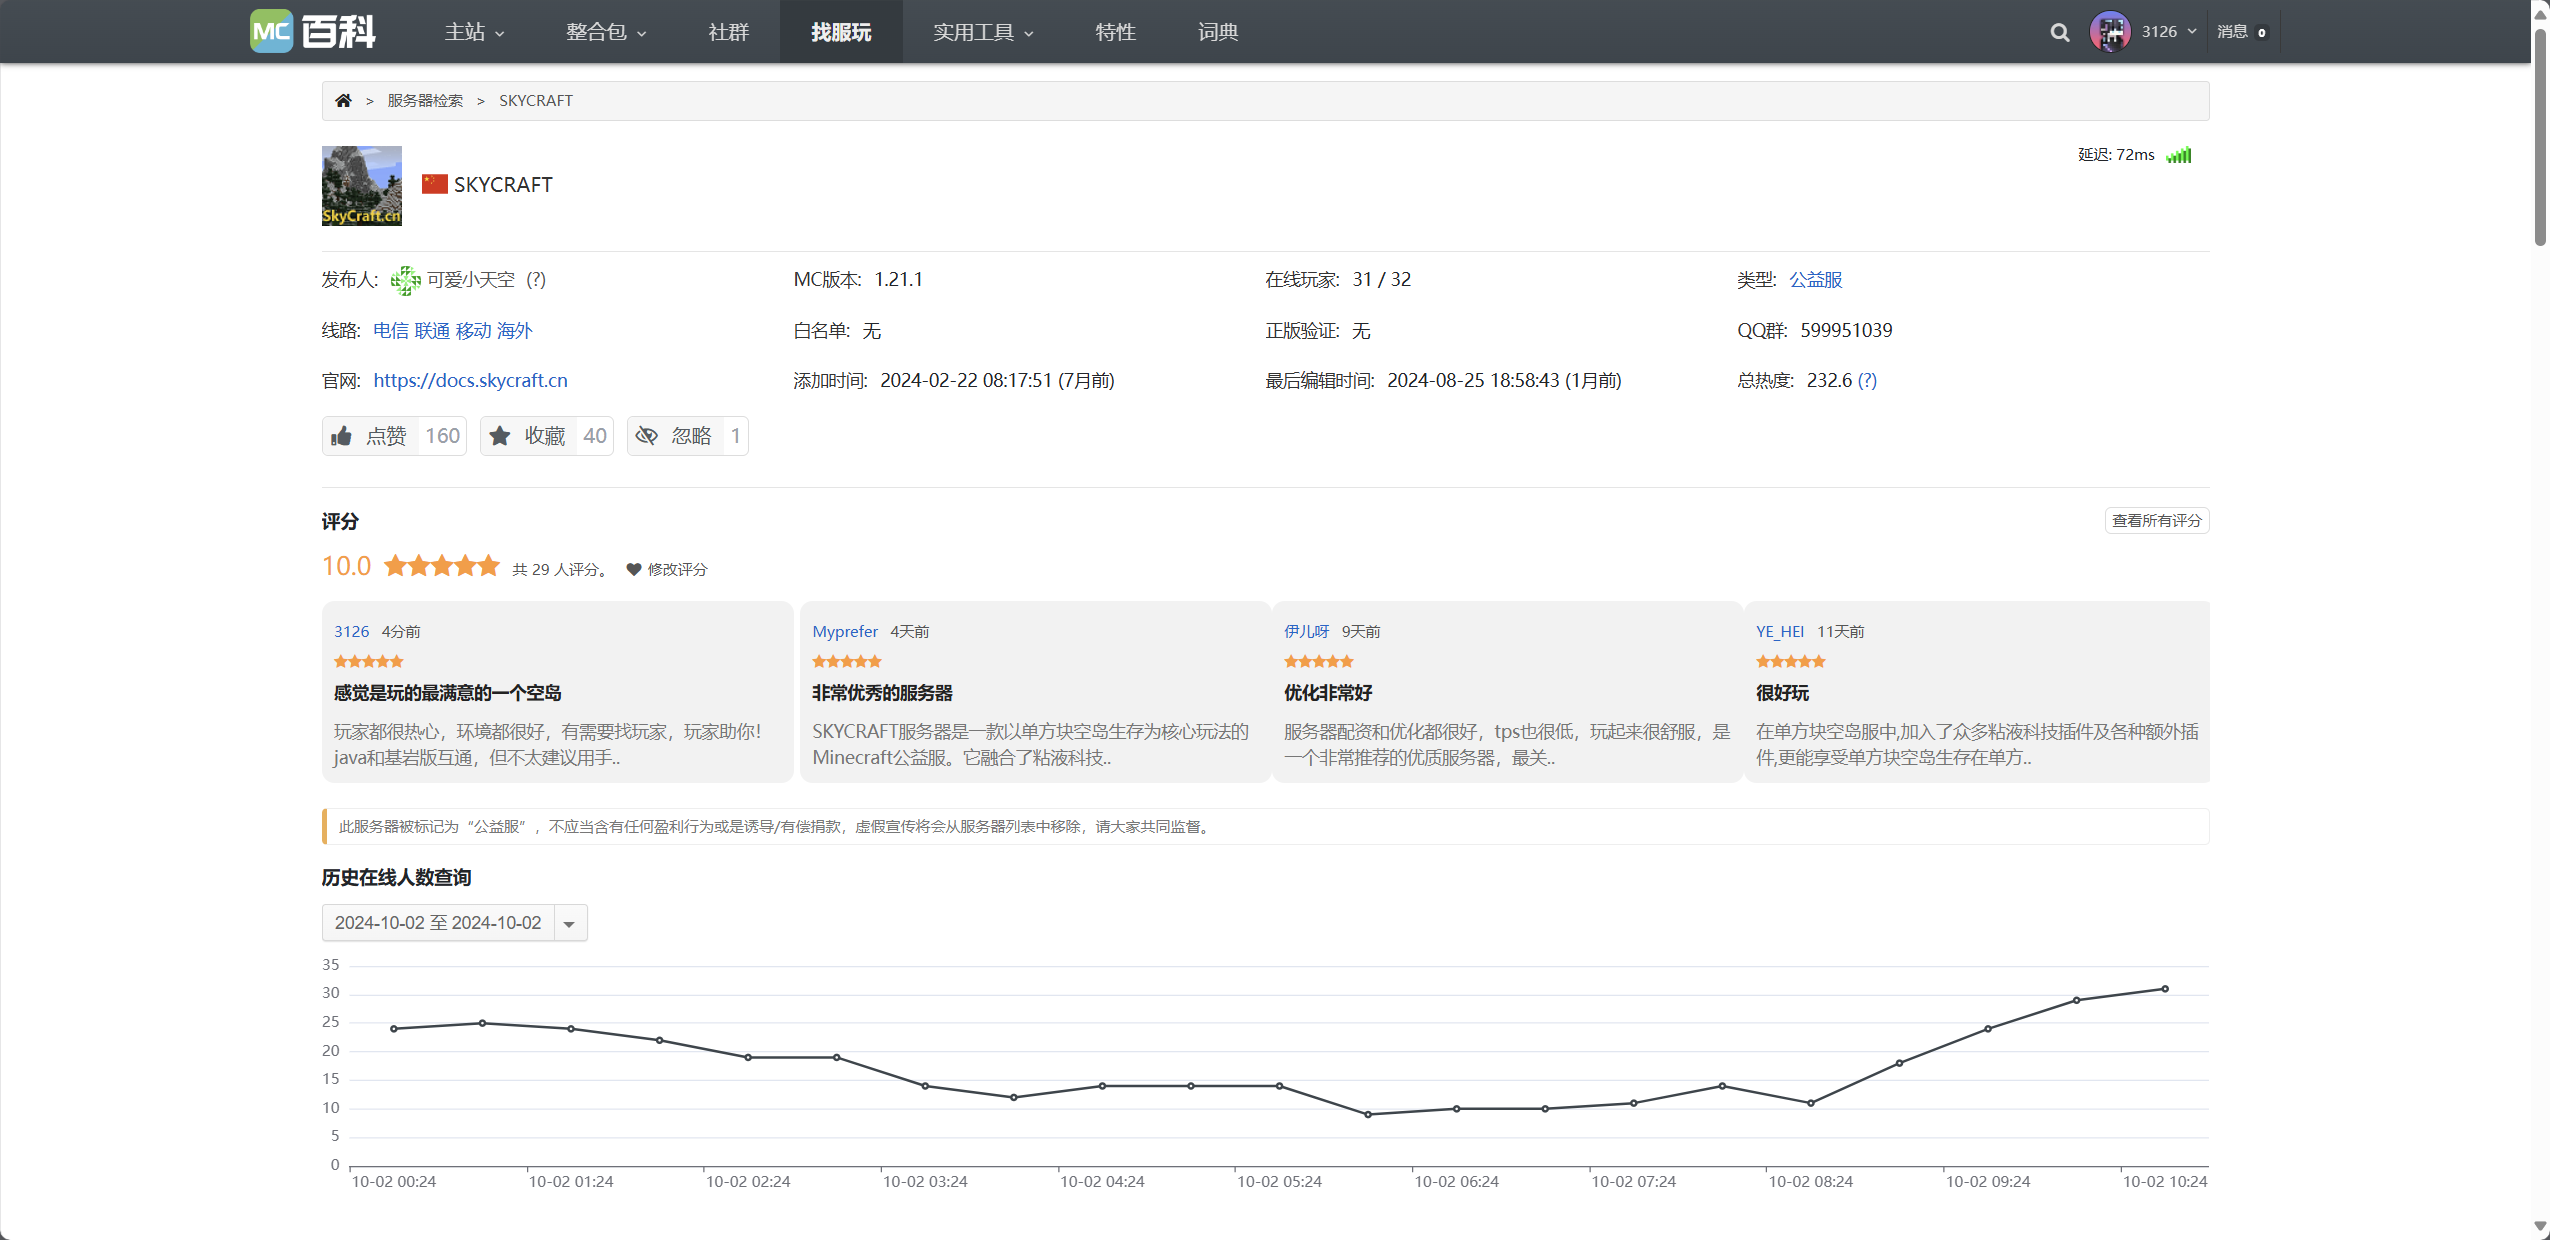Click the date range field 2024-10-02

click(438, 923)
